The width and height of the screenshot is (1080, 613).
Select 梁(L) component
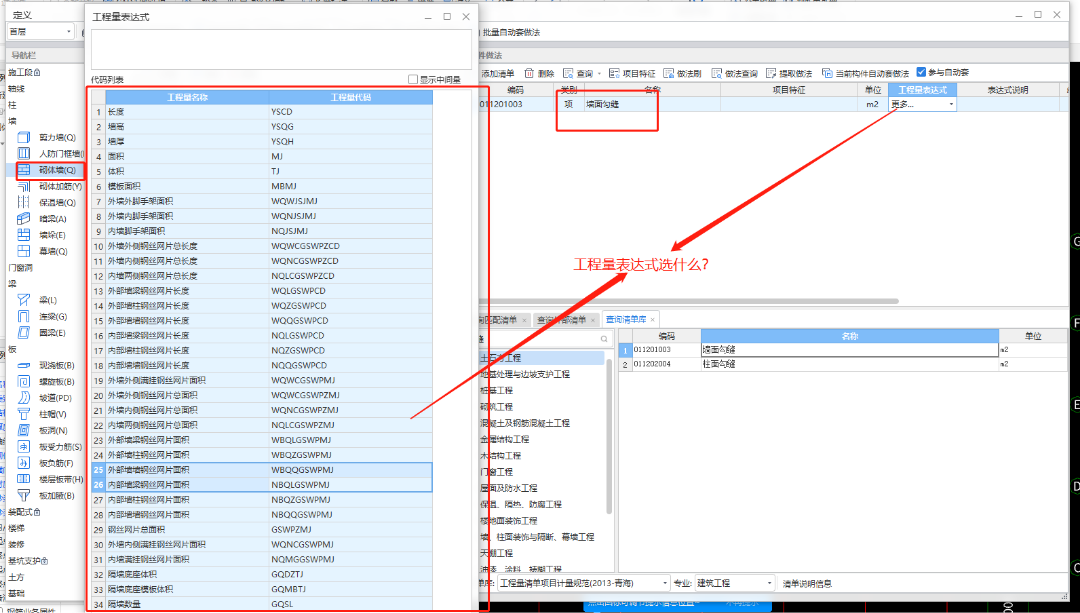48,300
